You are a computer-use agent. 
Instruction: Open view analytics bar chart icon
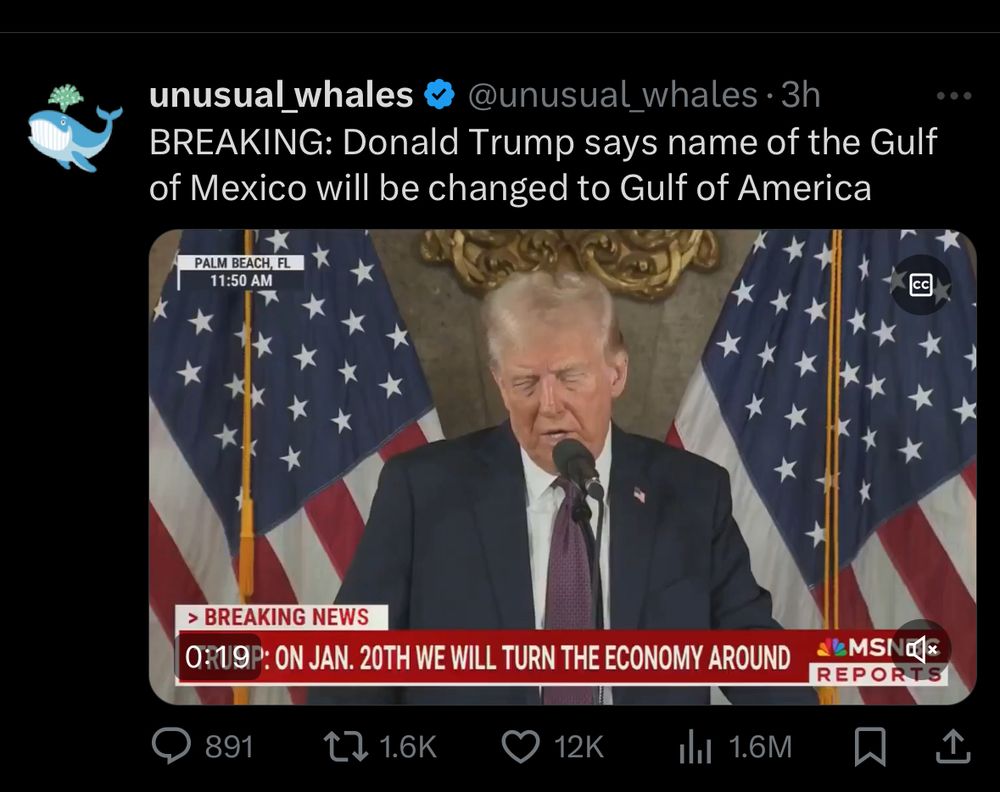click(x=695, y=747)
